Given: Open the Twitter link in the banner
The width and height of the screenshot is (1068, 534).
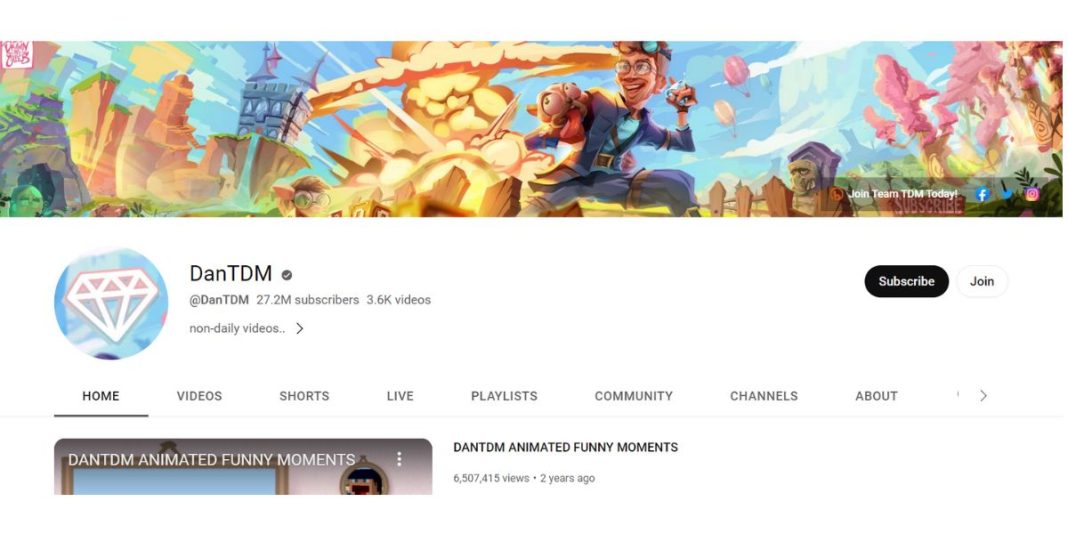Looking at the screenshot, I should coord(1007,194).
